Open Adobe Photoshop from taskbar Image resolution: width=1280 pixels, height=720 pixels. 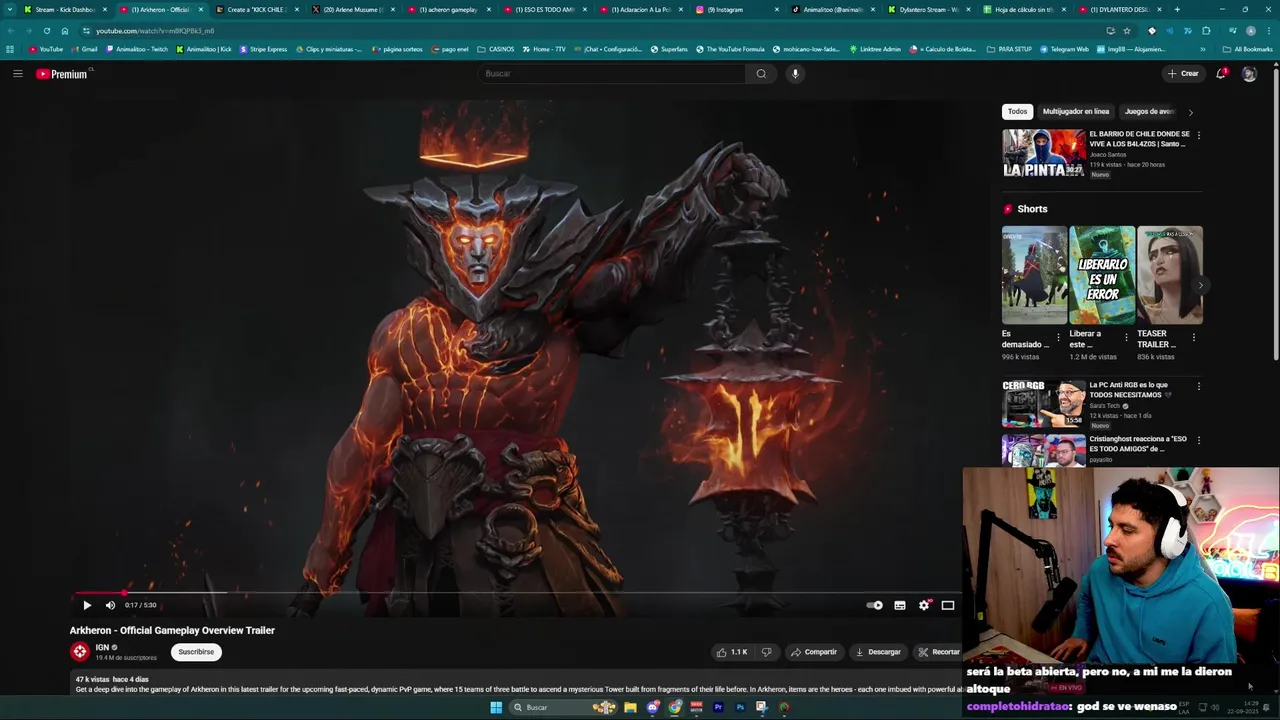(740, 707)
